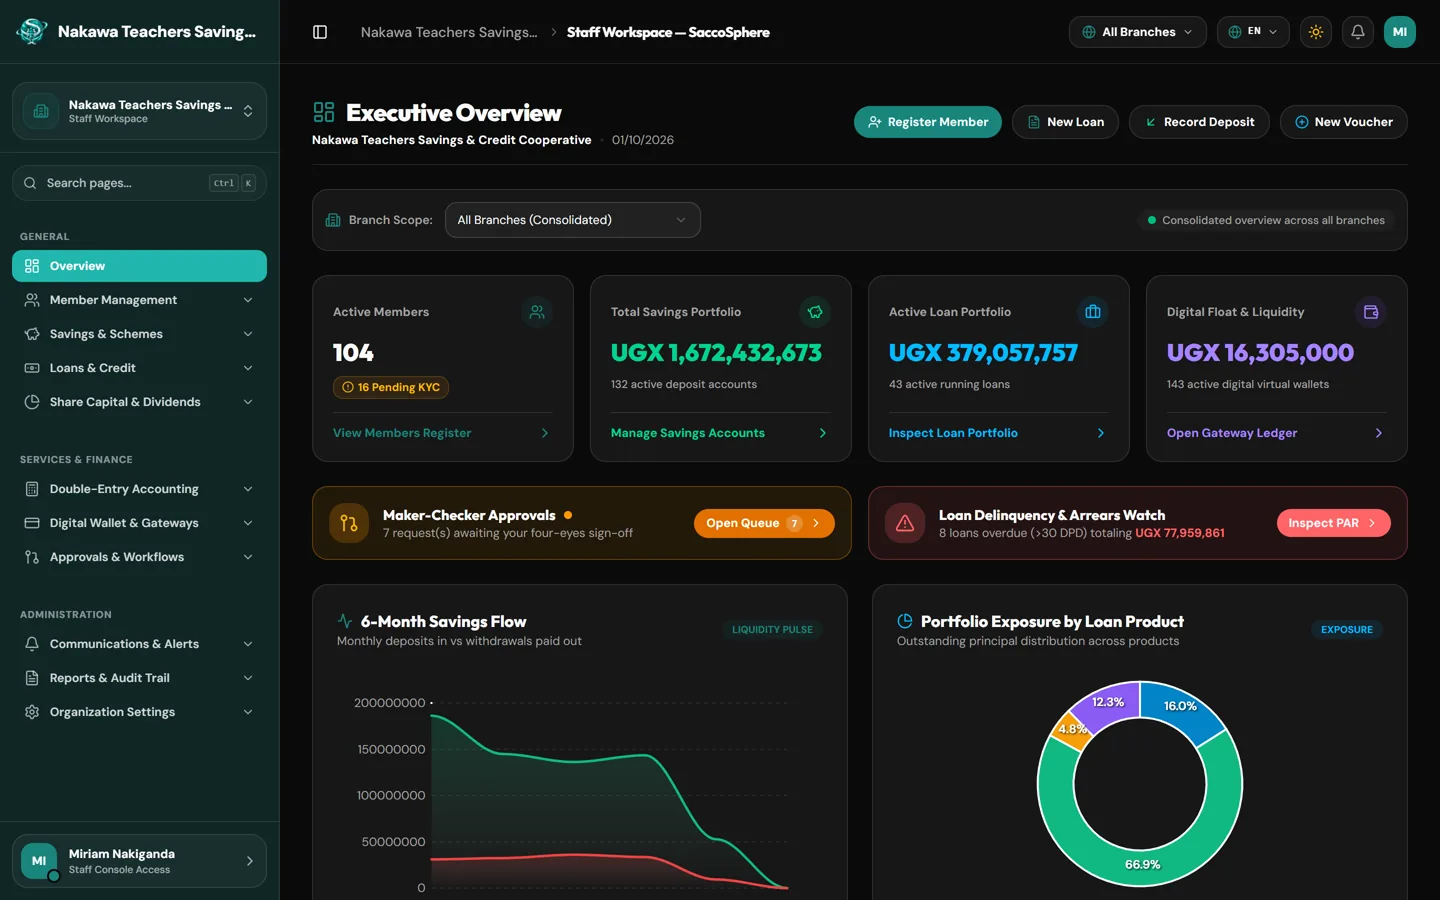Expand Savings & Schemes section
This screenshot has width=1440, height=900.
click(x=139, y=334)
